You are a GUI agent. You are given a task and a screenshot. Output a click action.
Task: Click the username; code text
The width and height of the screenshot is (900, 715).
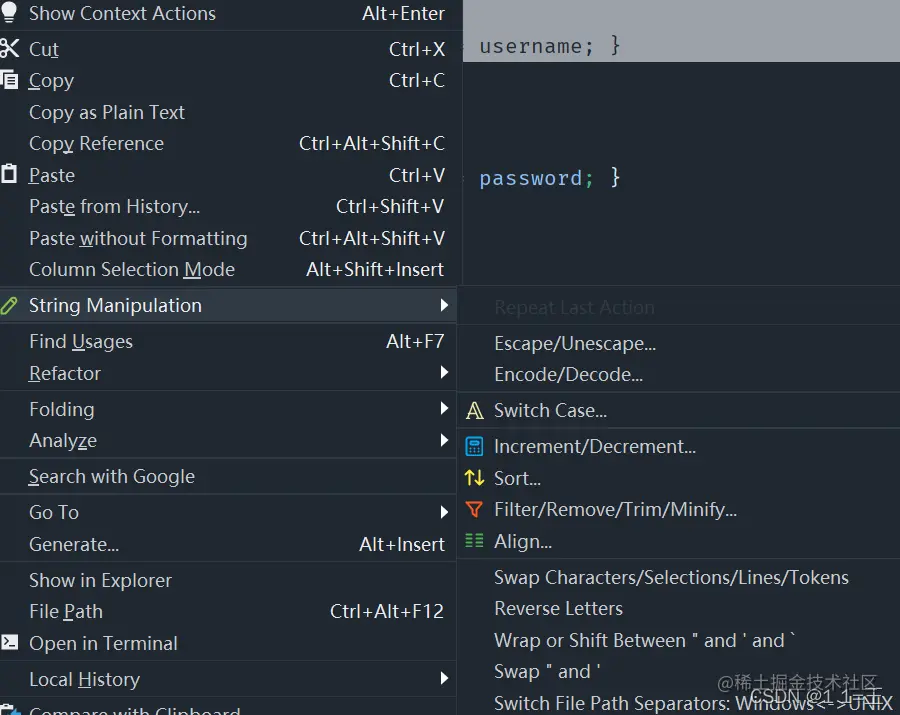tap(536, 46)
